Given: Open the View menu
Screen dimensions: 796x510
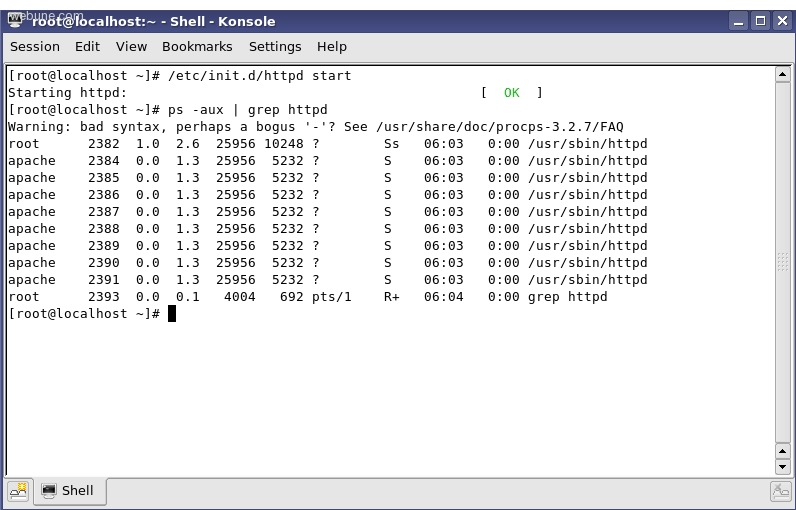Looking at the screenshot, I should click(131, 47).
